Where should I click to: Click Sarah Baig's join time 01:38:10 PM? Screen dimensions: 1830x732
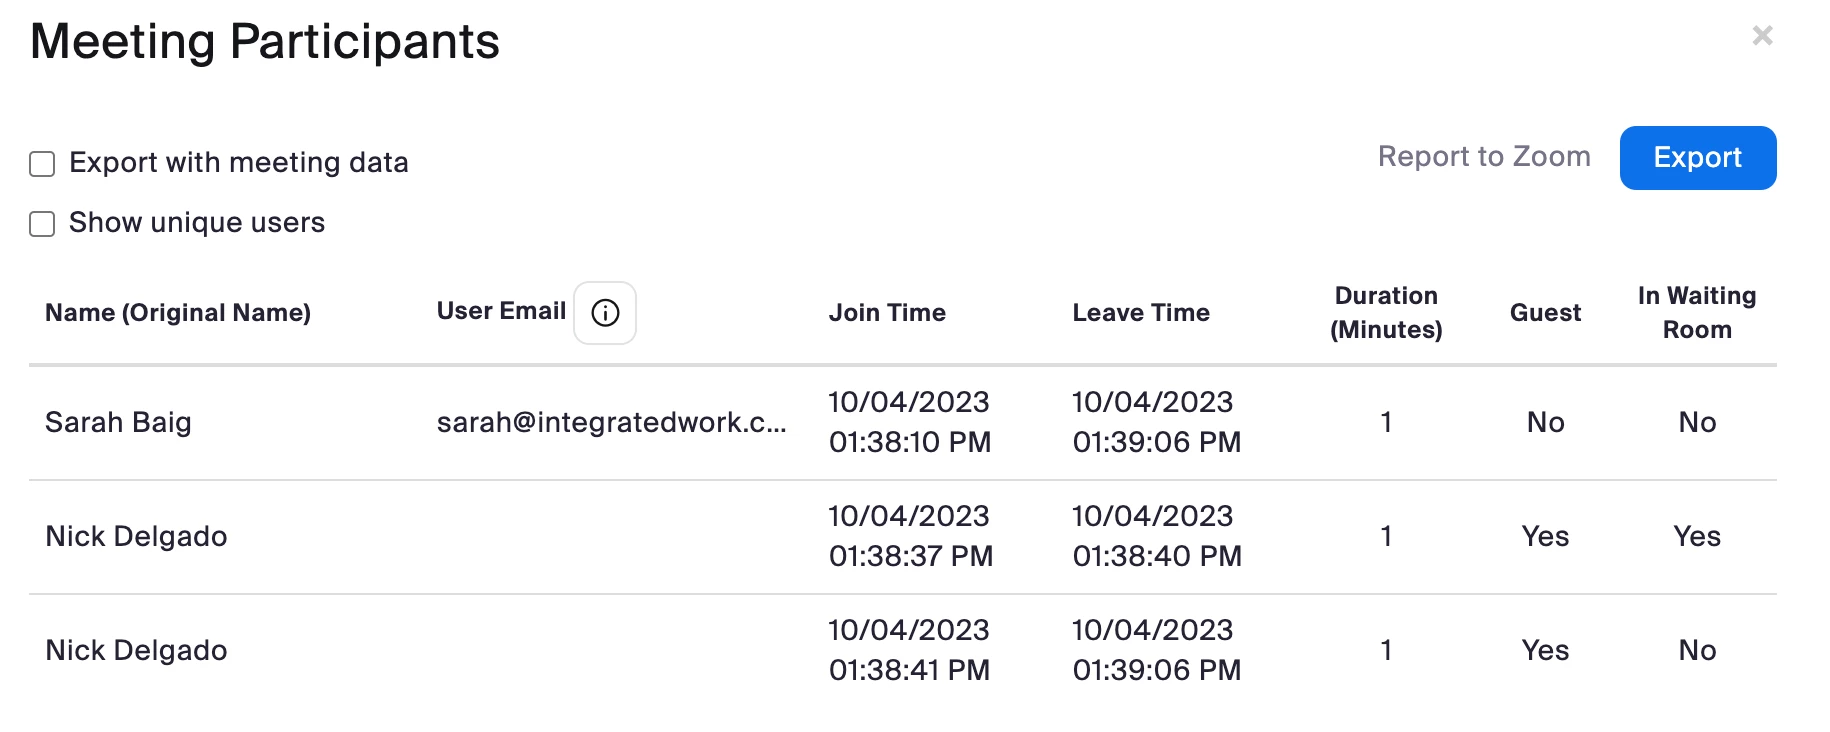pos(909,442)
